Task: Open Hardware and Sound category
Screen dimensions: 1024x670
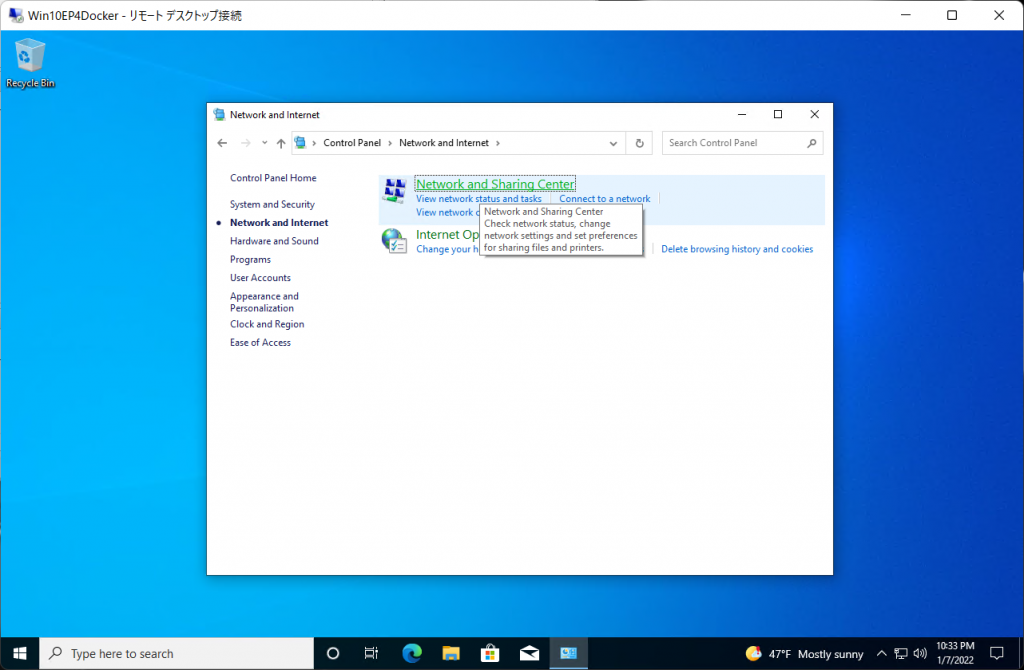Action: pyautogui.click(x=274, y=241)
